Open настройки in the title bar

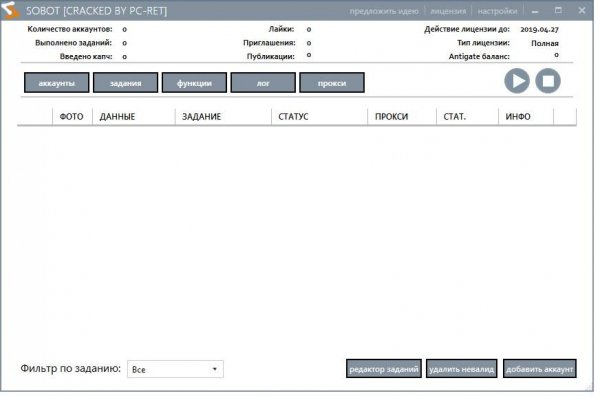coord(497,11)
